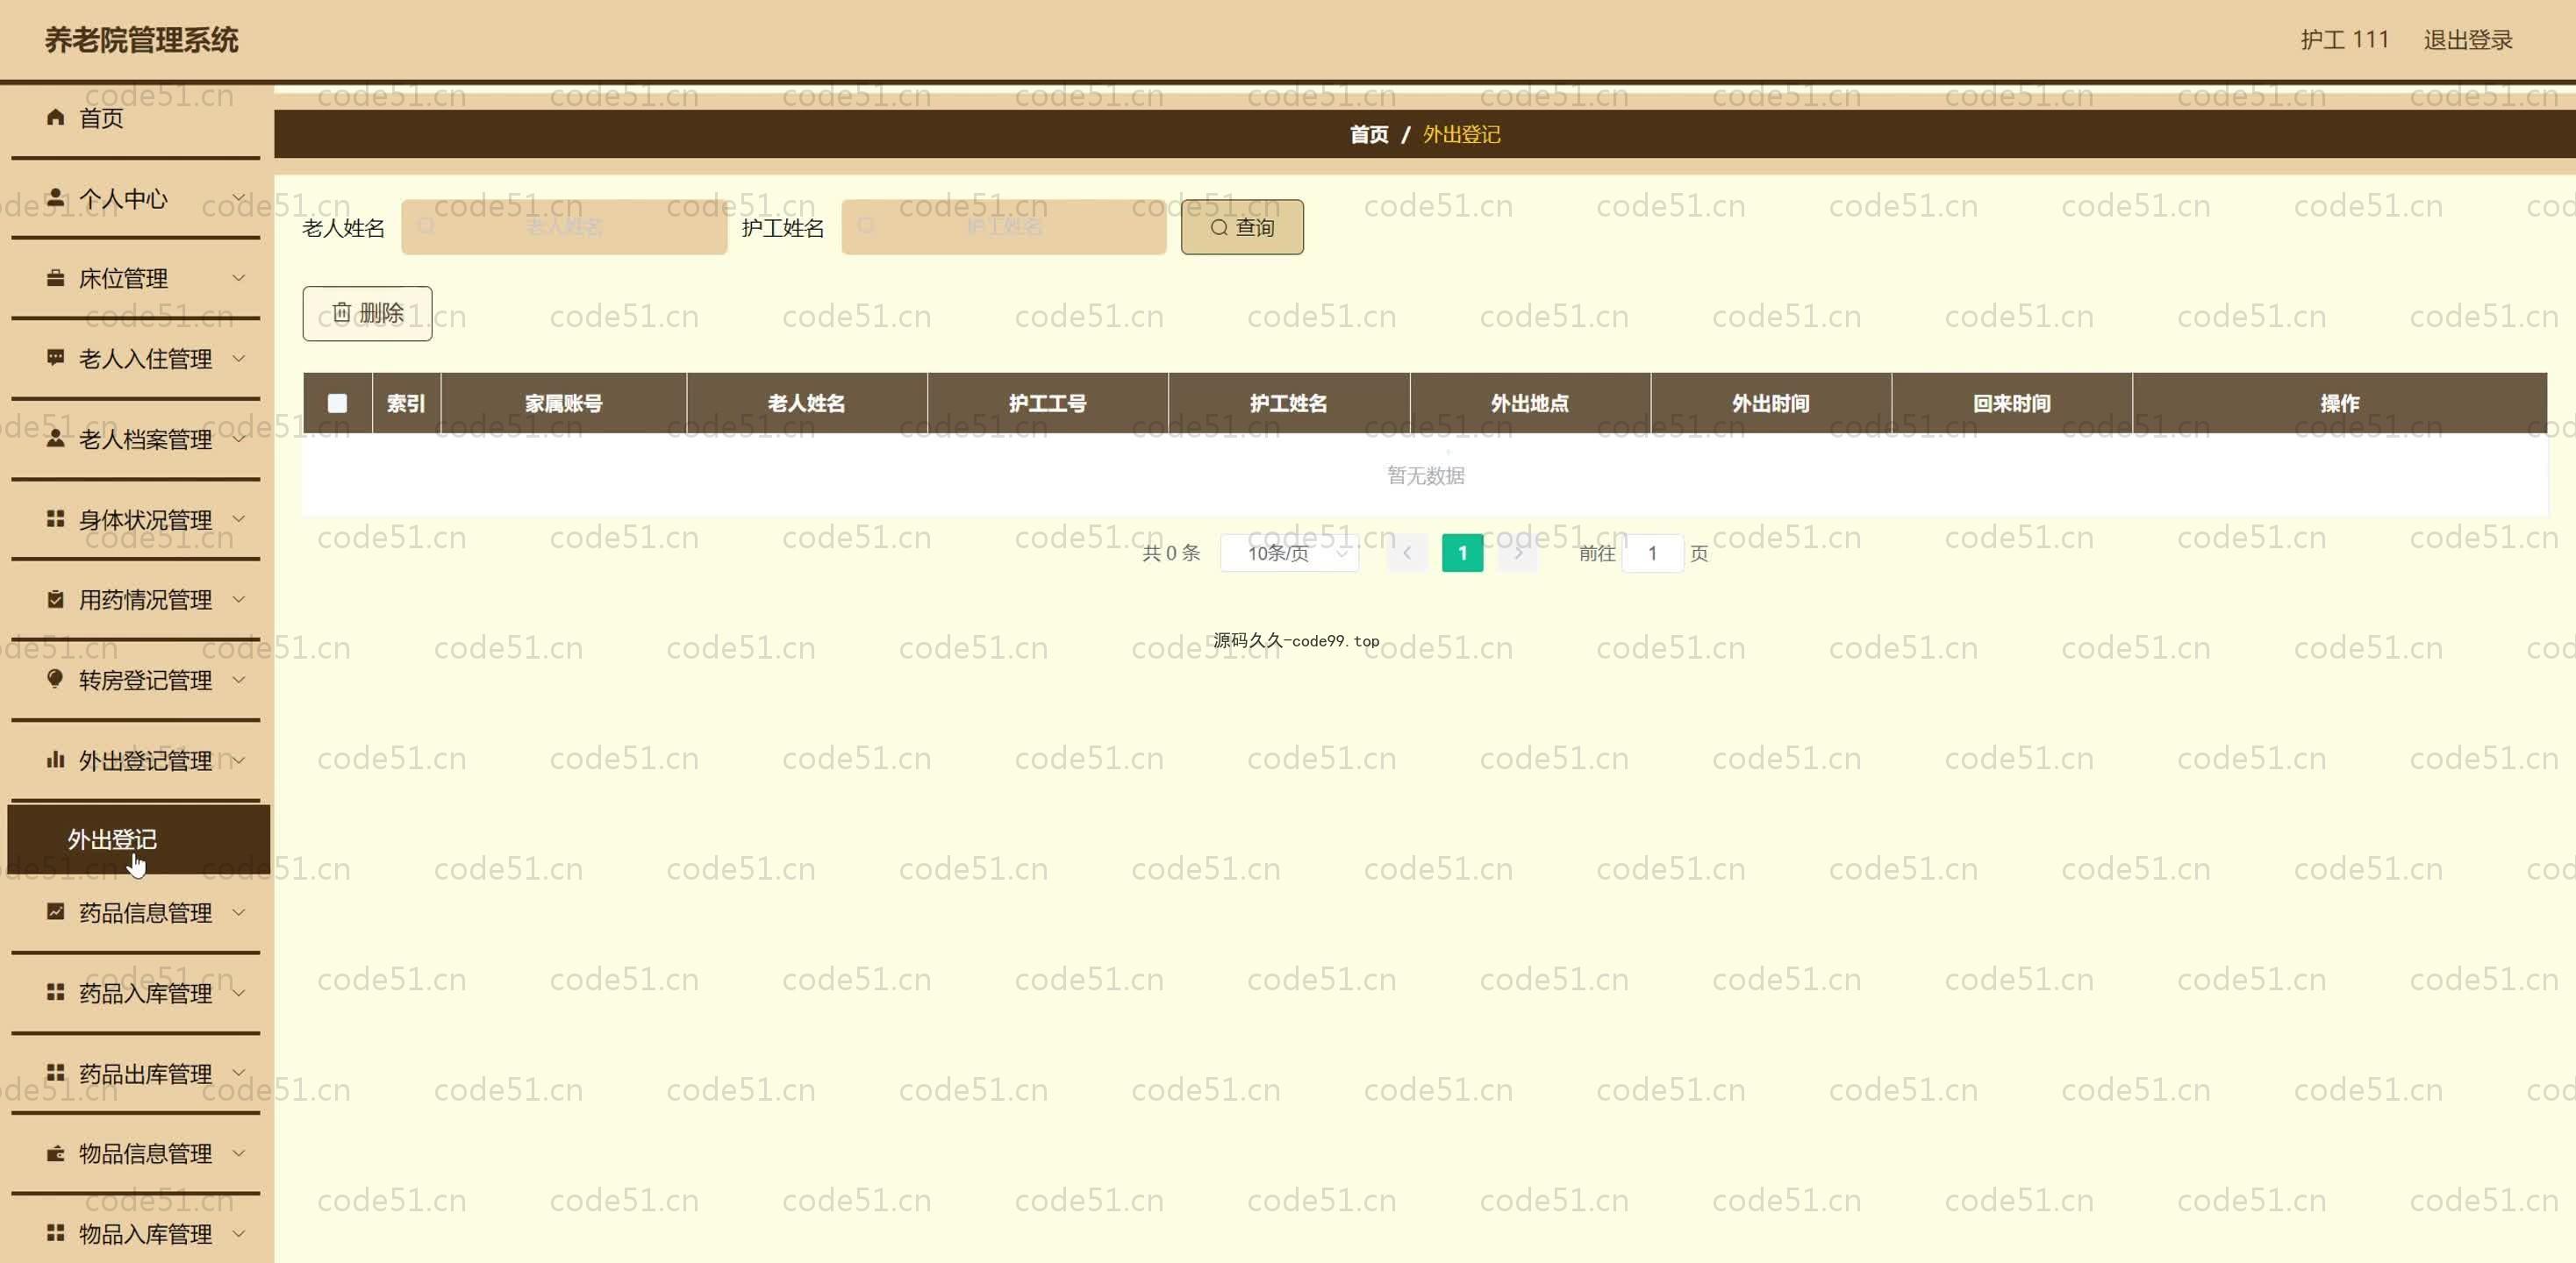The width and height of the screenshot is (2576, 1263).
Task: Go to page 1 in pagination
Action: pos(1462,553)
